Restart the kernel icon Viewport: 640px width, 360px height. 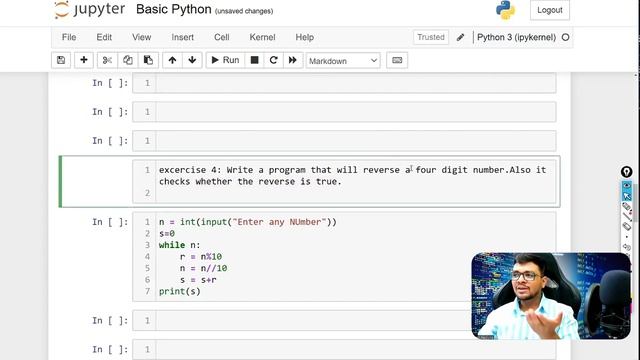[x=273, y=60]
